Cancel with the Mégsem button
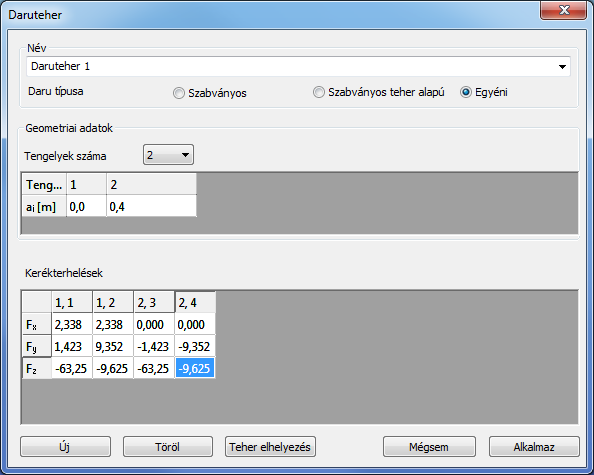The height and width of the screenshot is (475, 594). pos(429,447)
